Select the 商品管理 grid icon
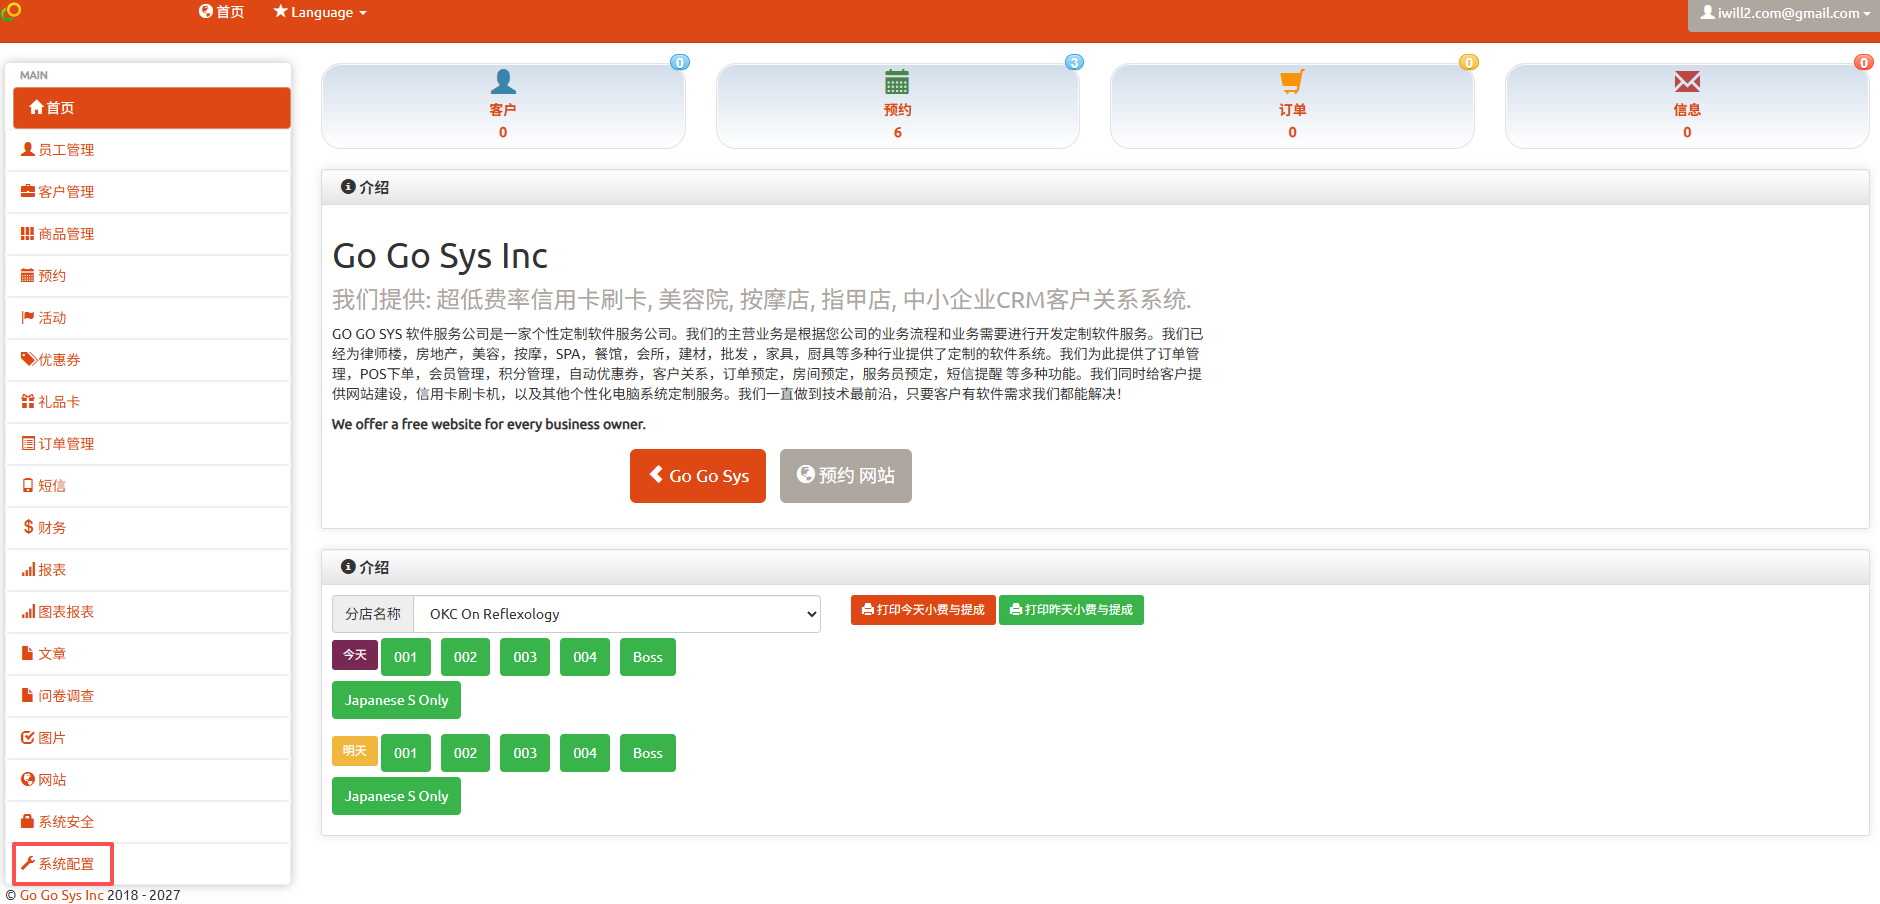 click(28, 233)
